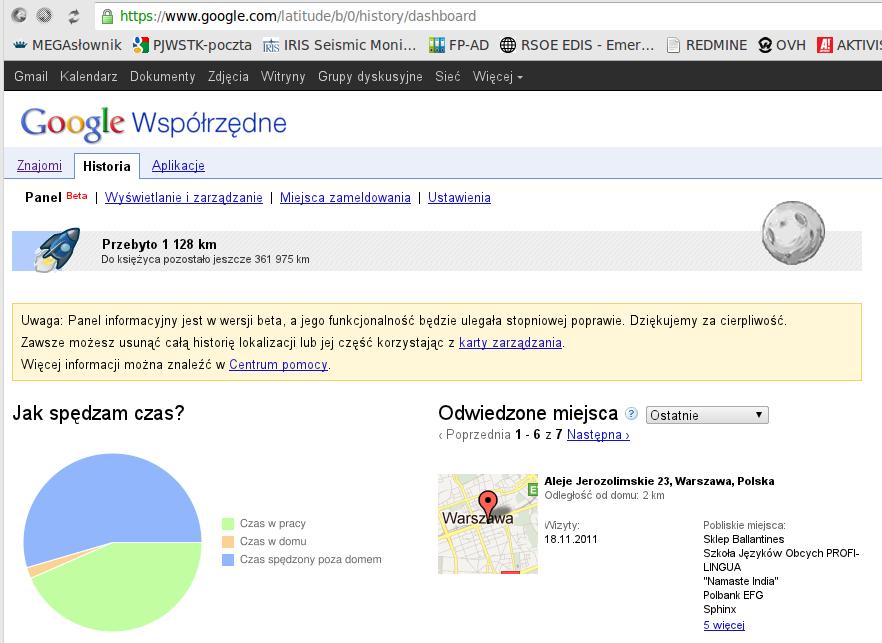Viewport: 882px width, 643px height.
Task: Click the Warszawa map thumbnail
Action: click(488, 524)
